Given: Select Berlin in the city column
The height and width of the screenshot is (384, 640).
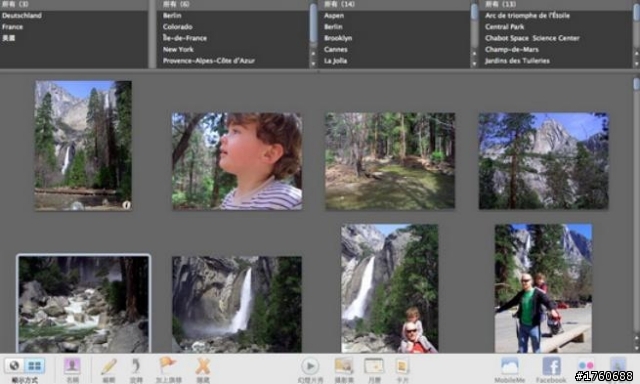Looking at the screenshot, I should 333,27.
